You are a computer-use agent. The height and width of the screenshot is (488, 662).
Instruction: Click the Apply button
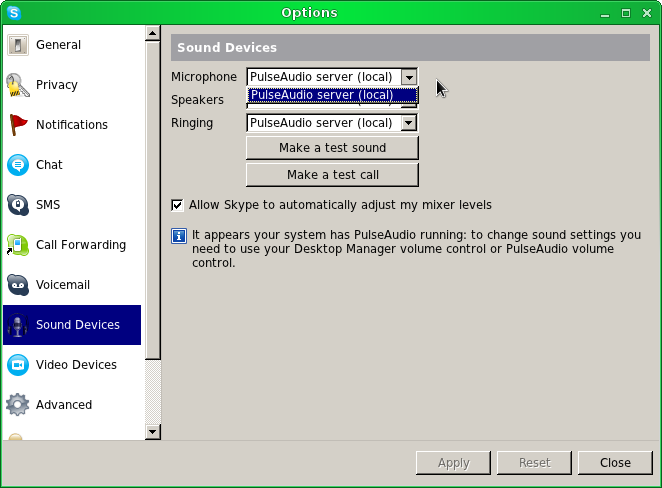[453, 463]
